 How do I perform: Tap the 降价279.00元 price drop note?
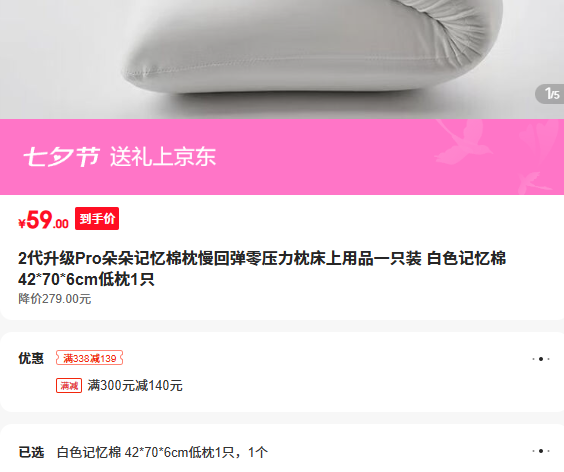55,299
